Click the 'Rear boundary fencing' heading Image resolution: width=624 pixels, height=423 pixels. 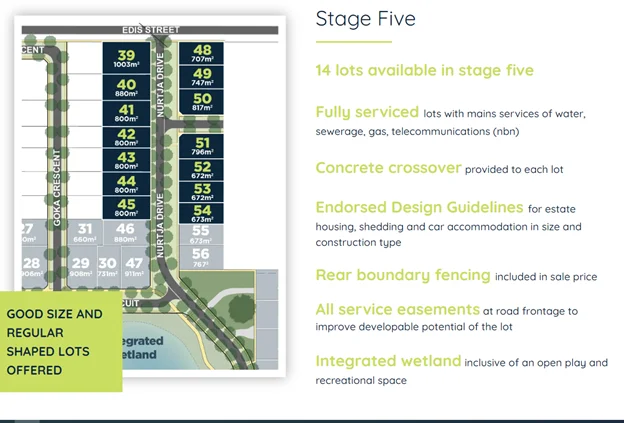pyautogui.click(x=403, y=275)
